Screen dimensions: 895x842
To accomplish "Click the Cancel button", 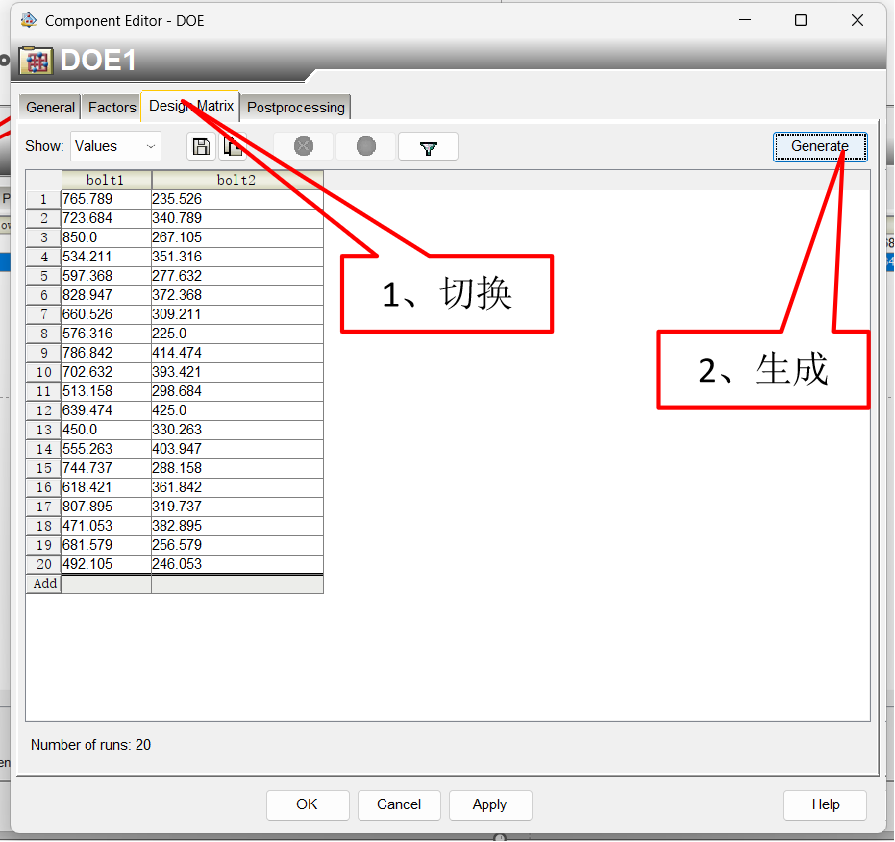I will coord(399,804).
